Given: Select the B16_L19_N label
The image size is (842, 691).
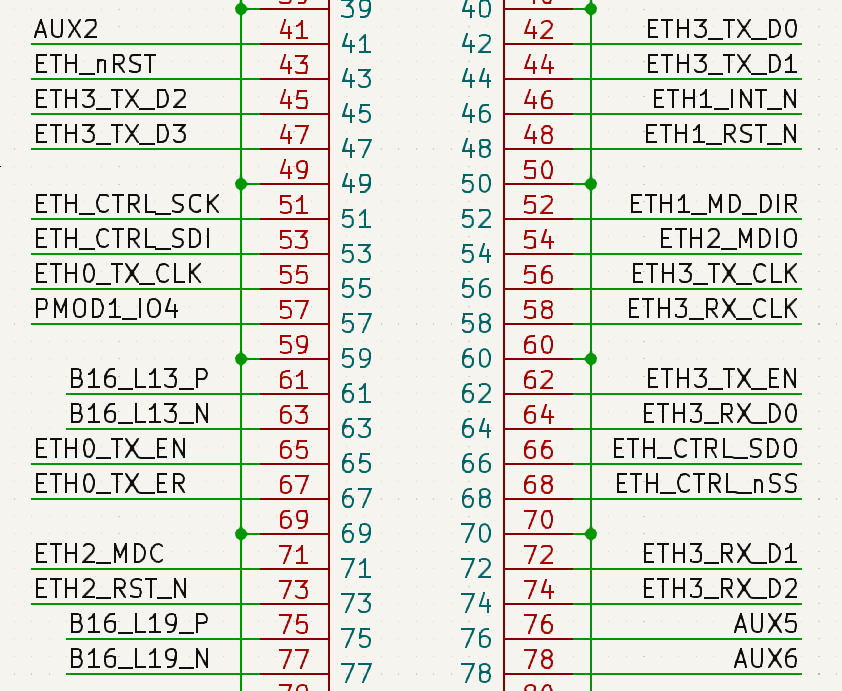Looking at the screenshot, I should tap(139, 659).
